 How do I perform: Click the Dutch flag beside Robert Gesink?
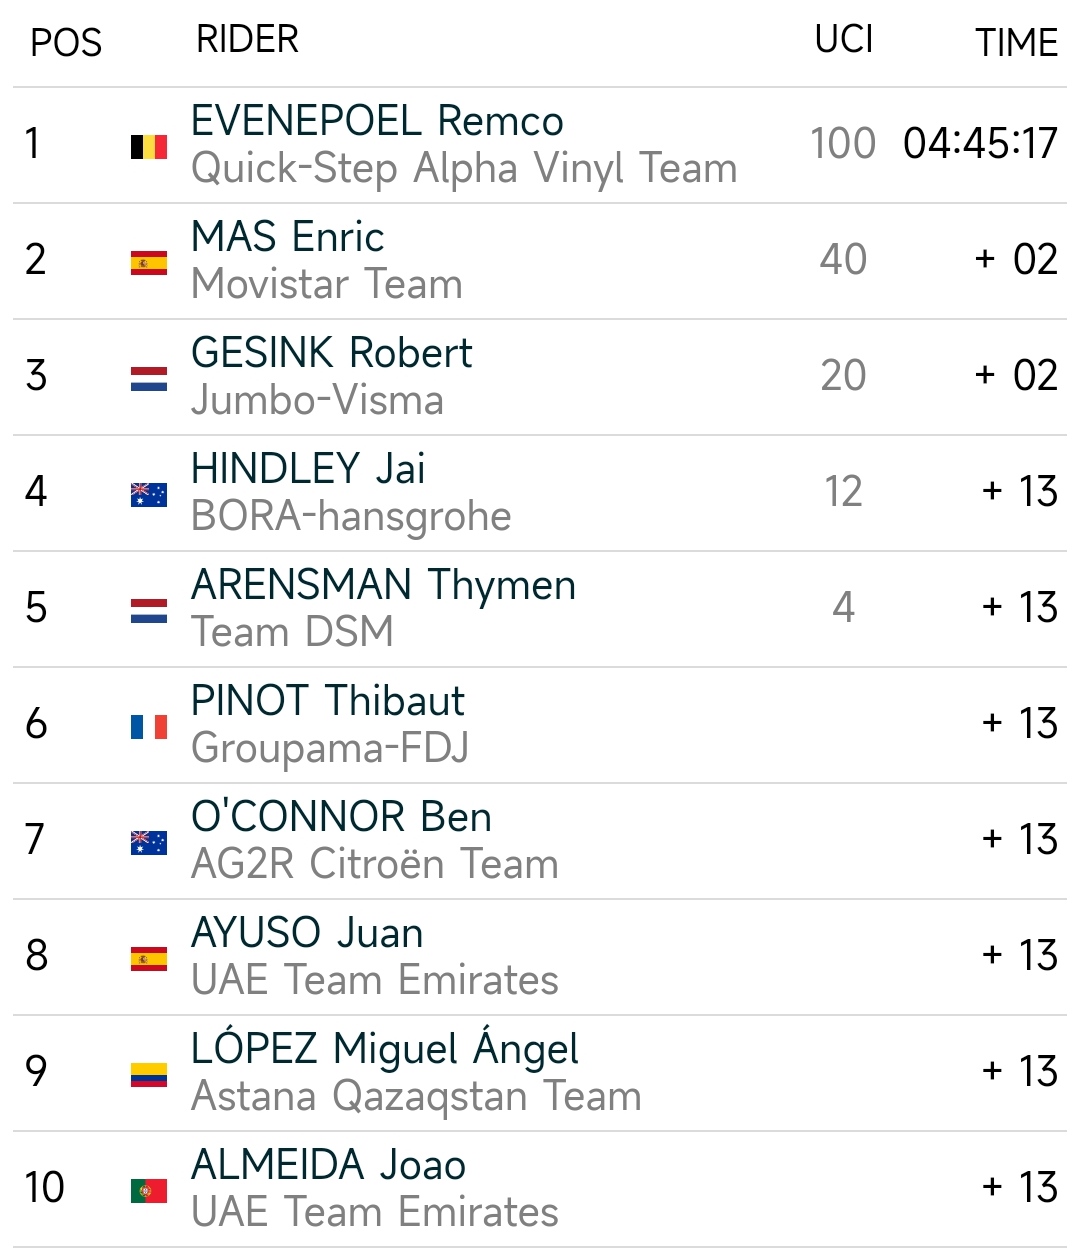(148, 379)
